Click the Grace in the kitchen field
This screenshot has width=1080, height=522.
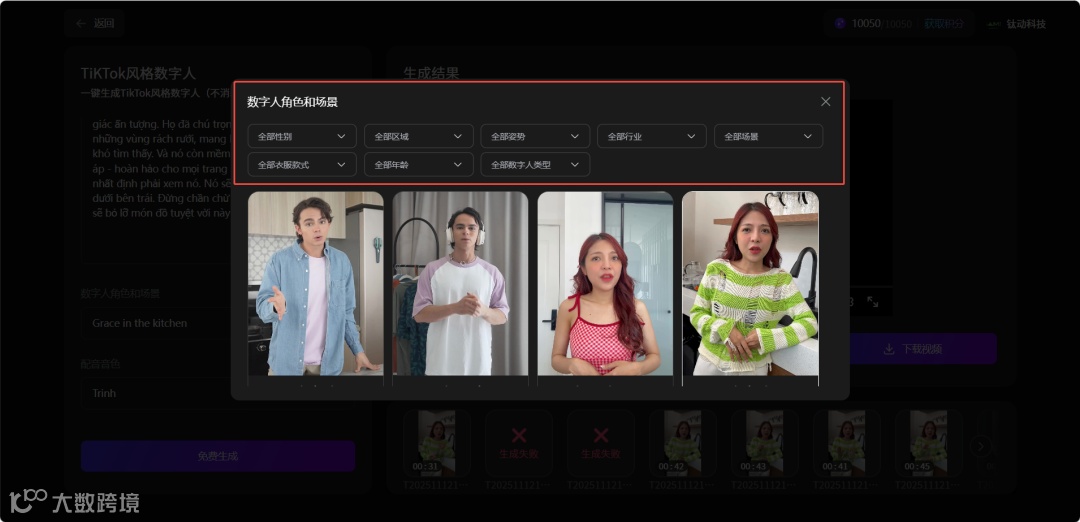tap(218, 323)
